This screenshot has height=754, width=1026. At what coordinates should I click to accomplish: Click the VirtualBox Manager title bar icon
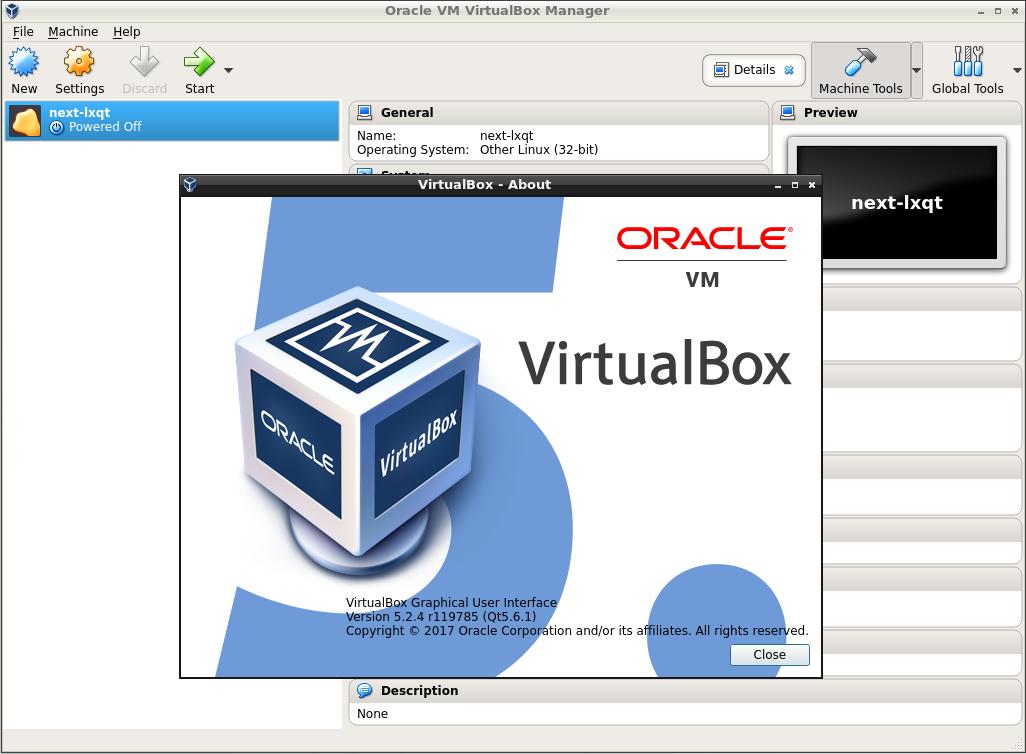pyautogui.click(x=12, y=10)
